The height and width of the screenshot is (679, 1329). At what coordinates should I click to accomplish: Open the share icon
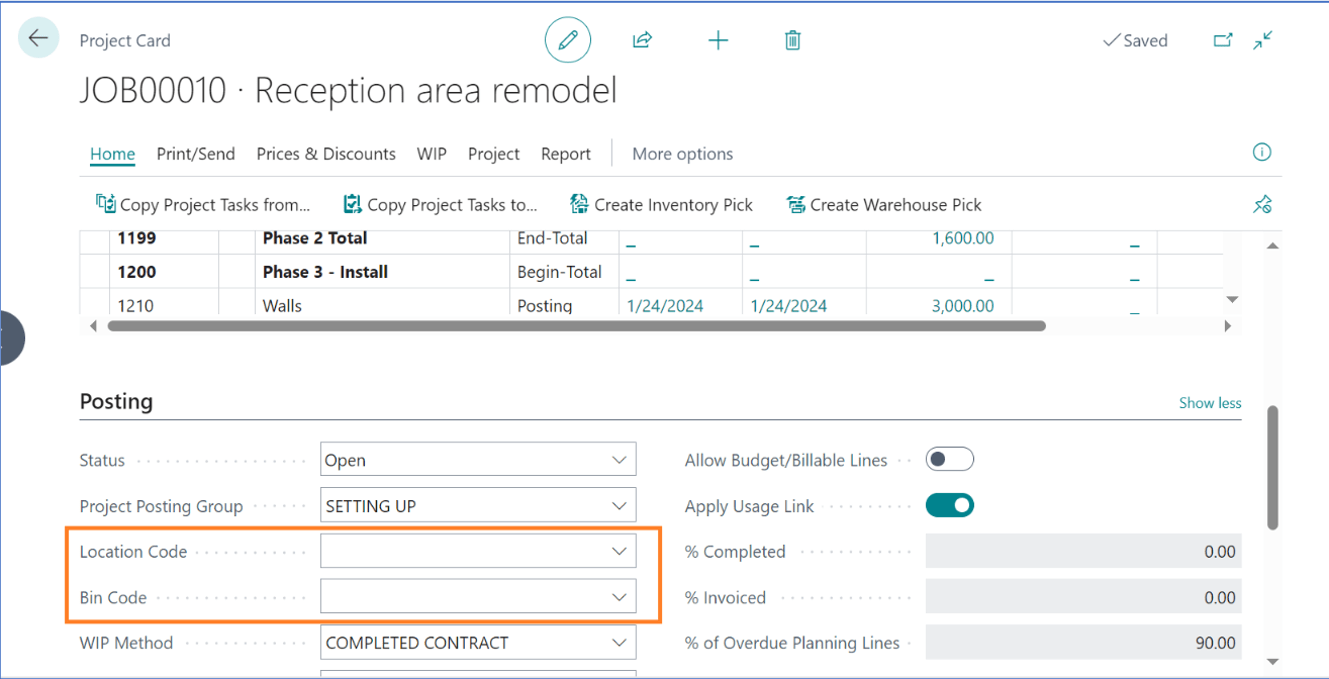coord(642,40)
